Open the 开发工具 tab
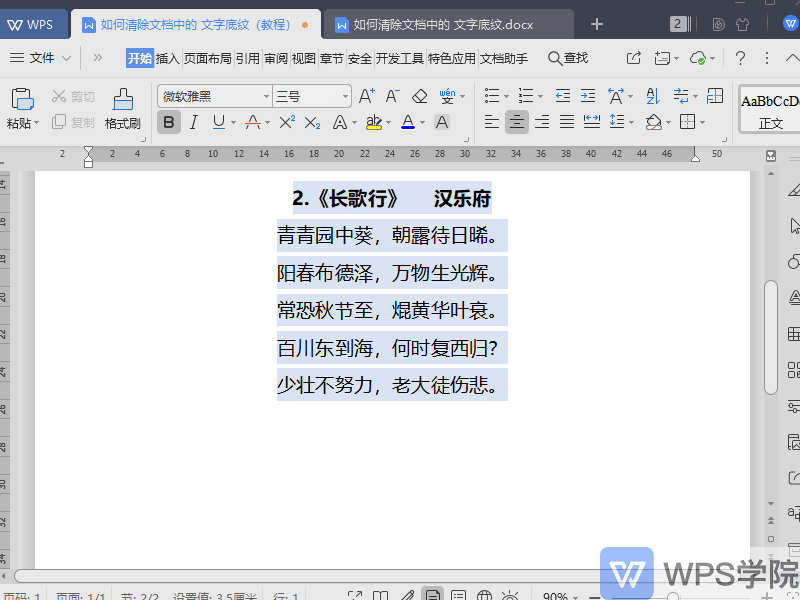 pyautogui.click(x=400, y=59)
